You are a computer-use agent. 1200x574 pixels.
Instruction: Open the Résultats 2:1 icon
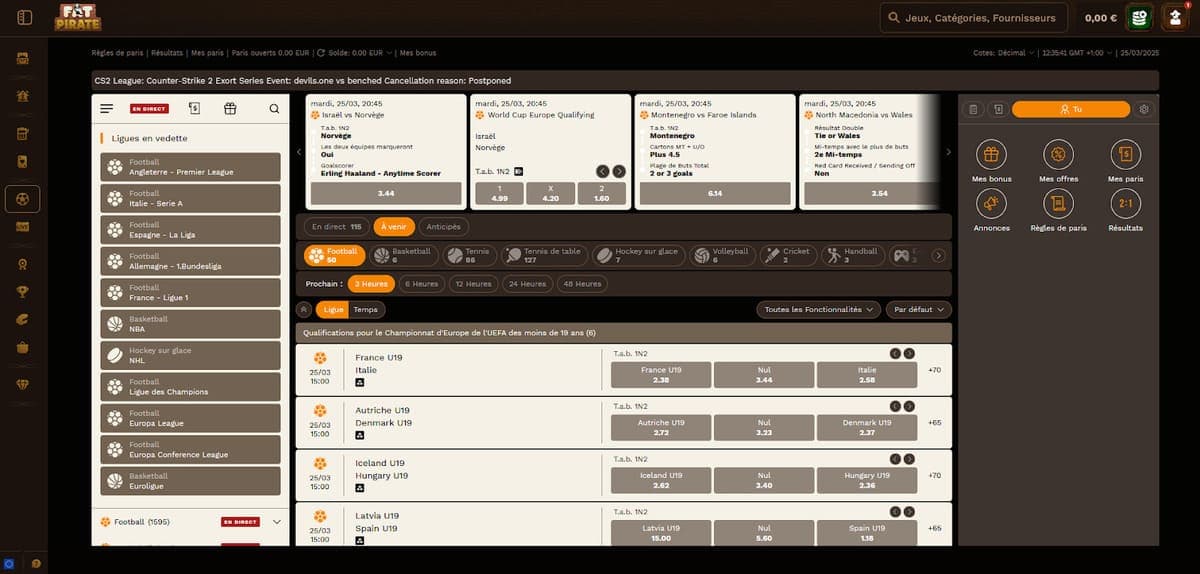point(1126,203)
